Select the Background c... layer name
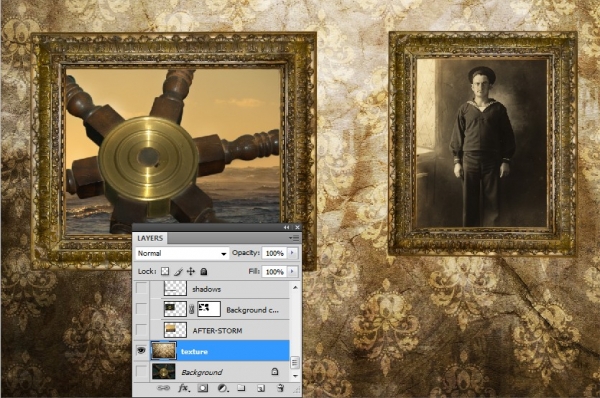The height and width of the screenshot is (398, 600). (x=253, y=310)
